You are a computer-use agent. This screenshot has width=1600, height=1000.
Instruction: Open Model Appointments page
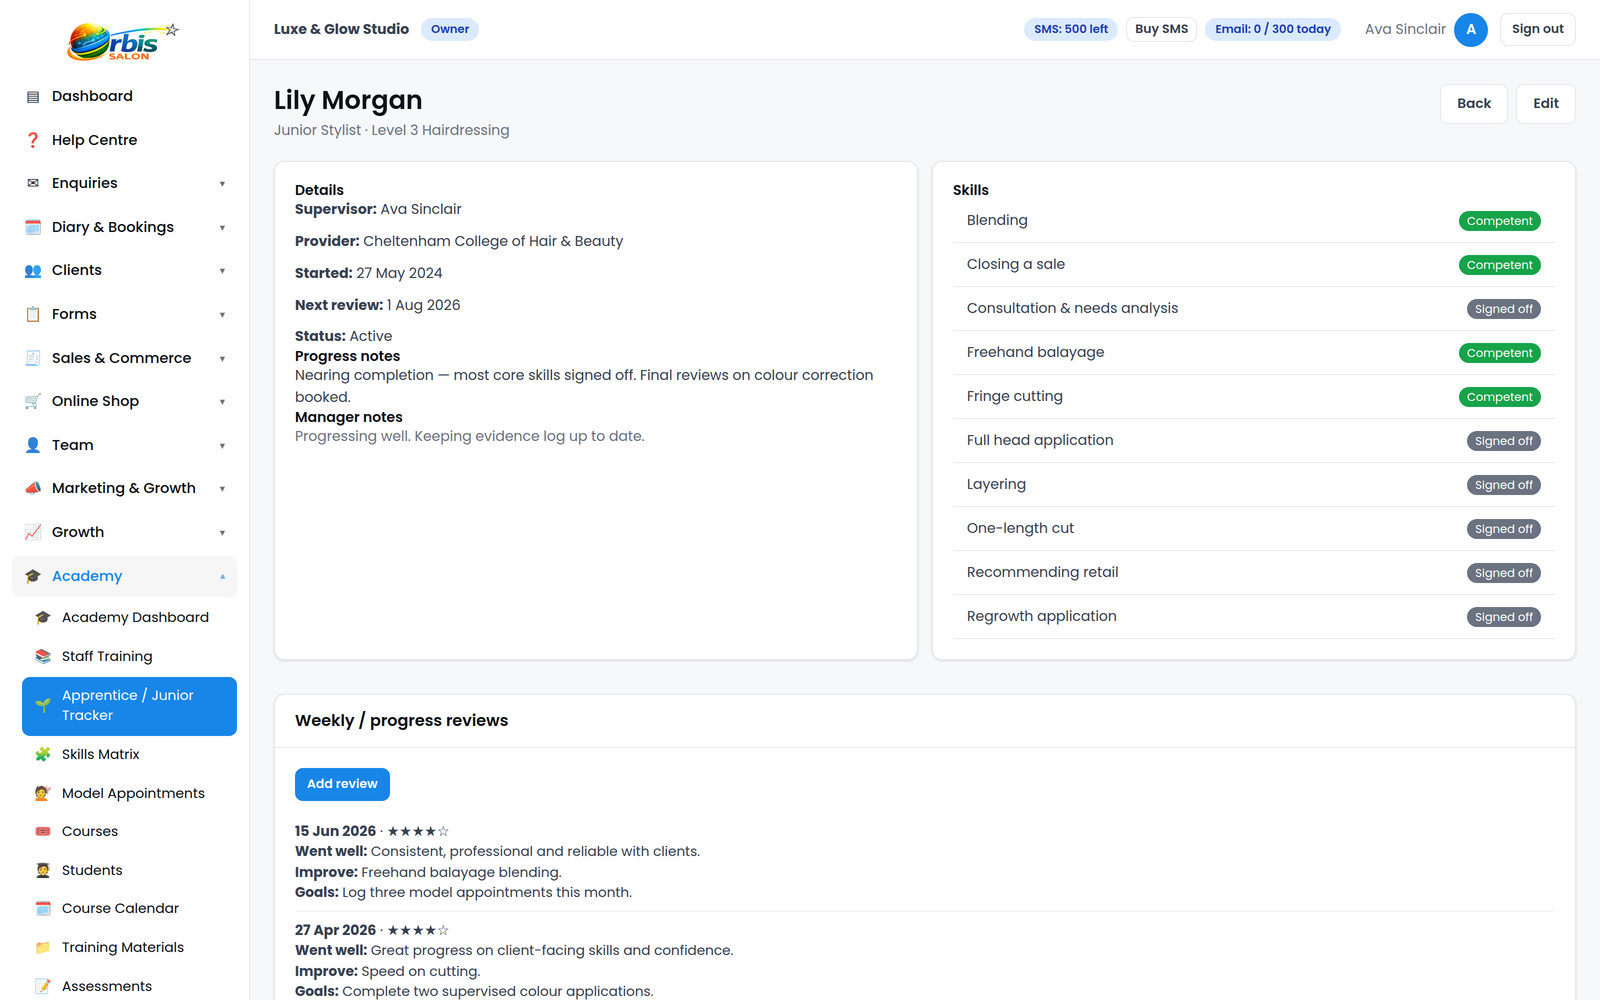129,793
